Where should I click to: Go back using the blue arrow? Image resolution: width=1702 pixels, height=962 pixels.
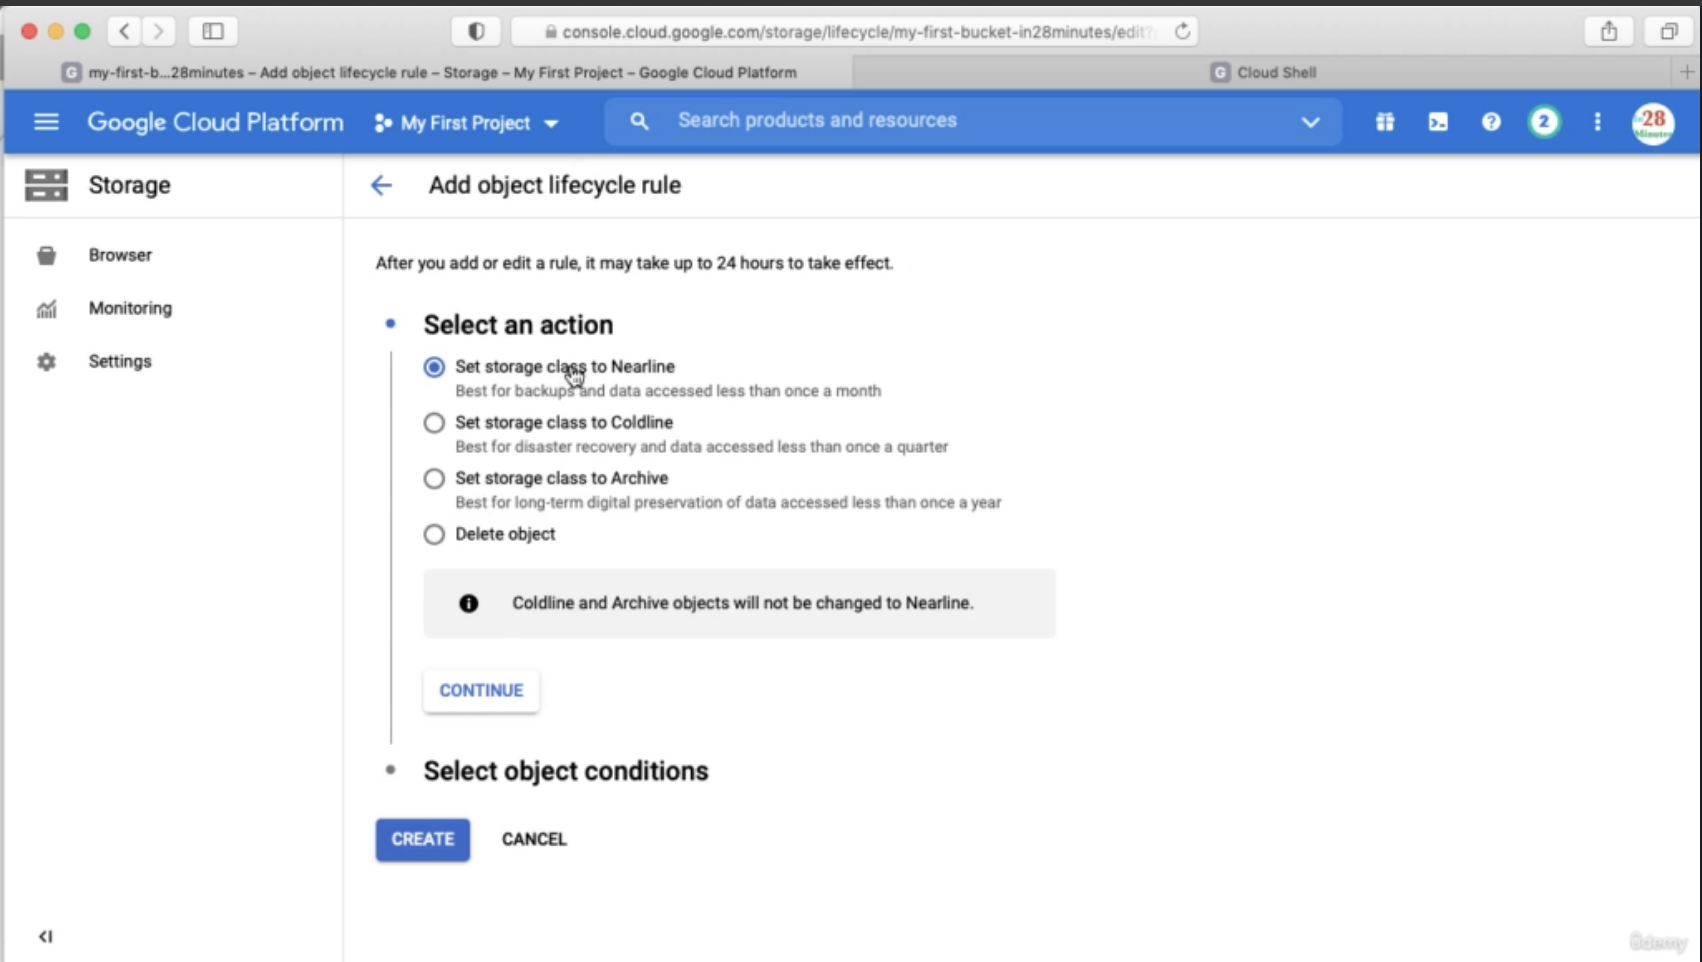click(x=381, y=185)
